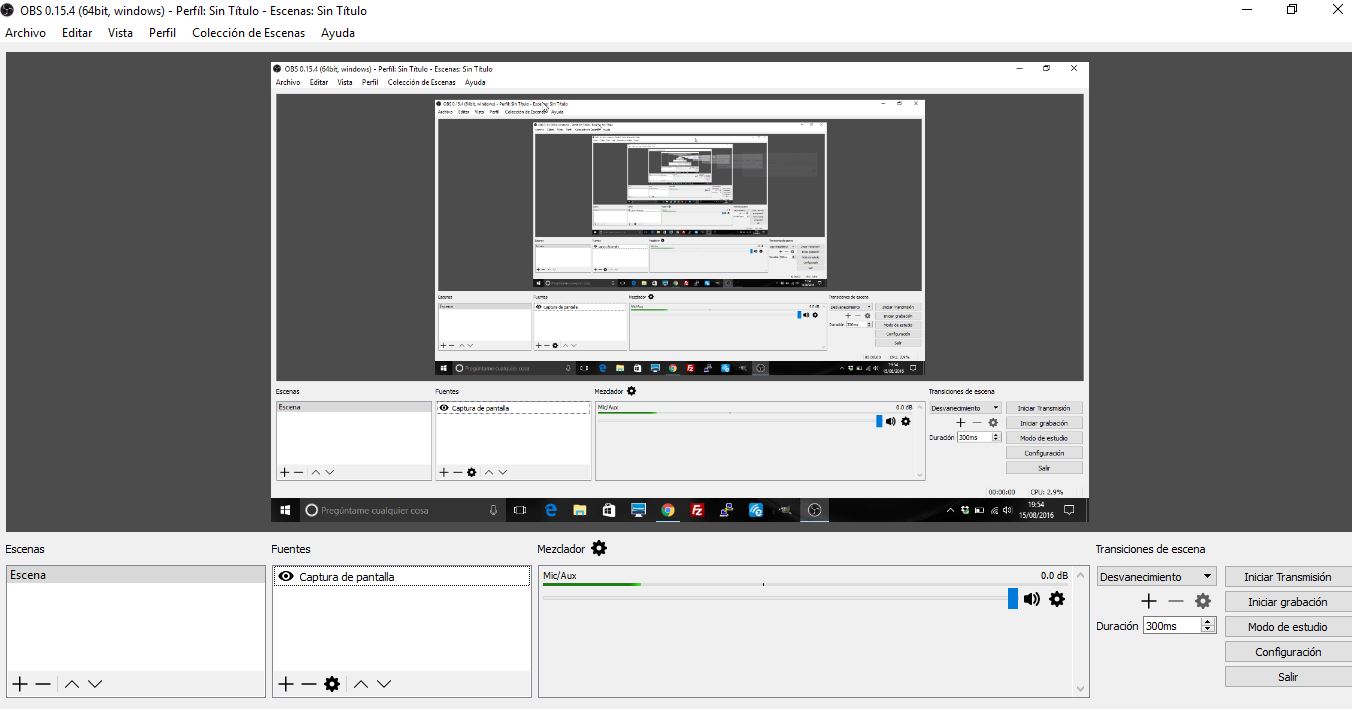Click the Mic/Aux volume slider handle
Image resolution: width=1352 pixels, height=709 pixels.
1012,599
